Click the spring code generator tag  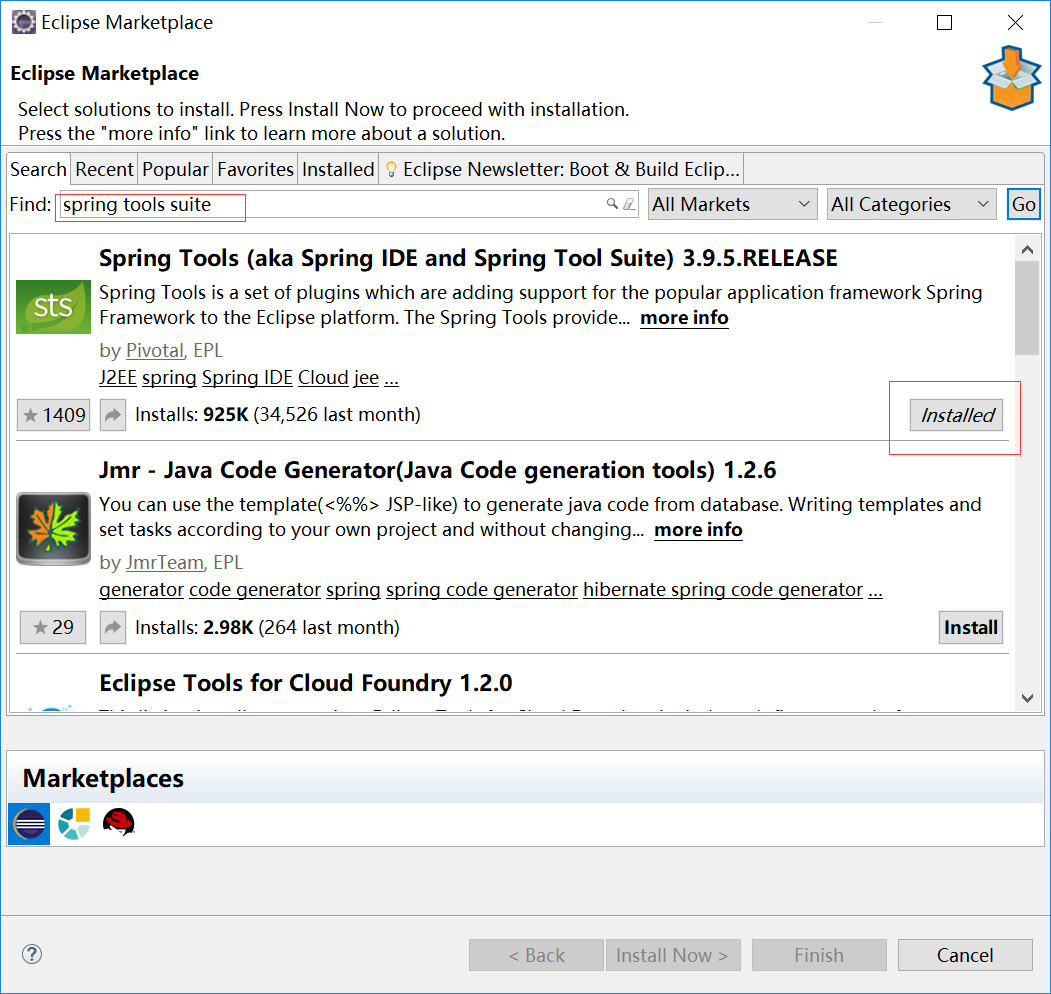click(481, 589)
